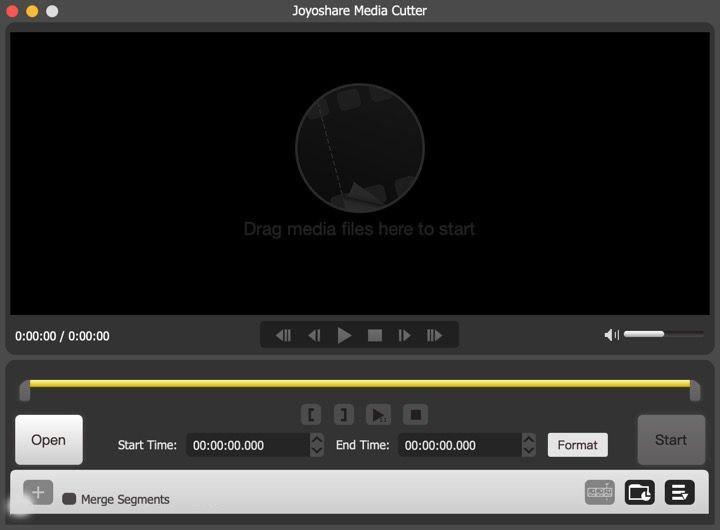Click the Start button
The image size is (720, 530).
click(671, 440)
